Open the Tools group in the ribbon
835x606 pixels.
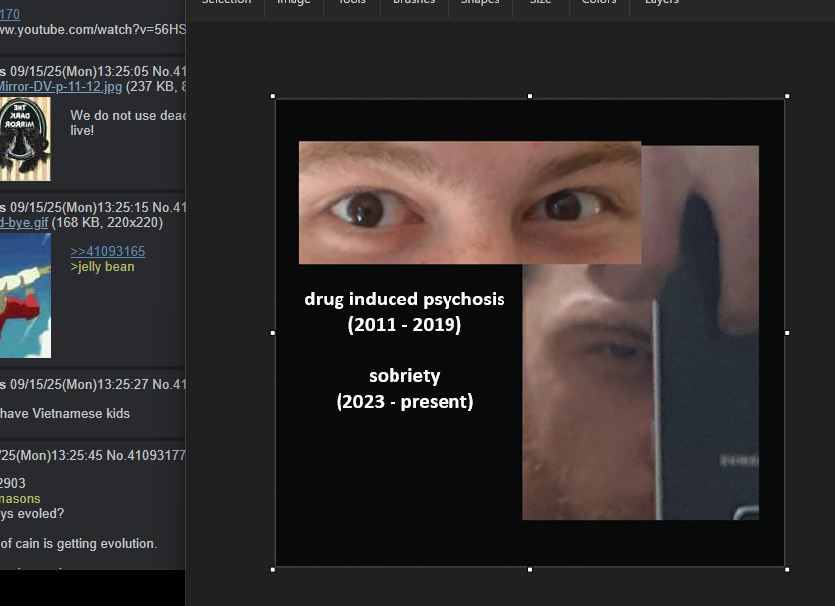pyautogui.click(x=351, y=3)
